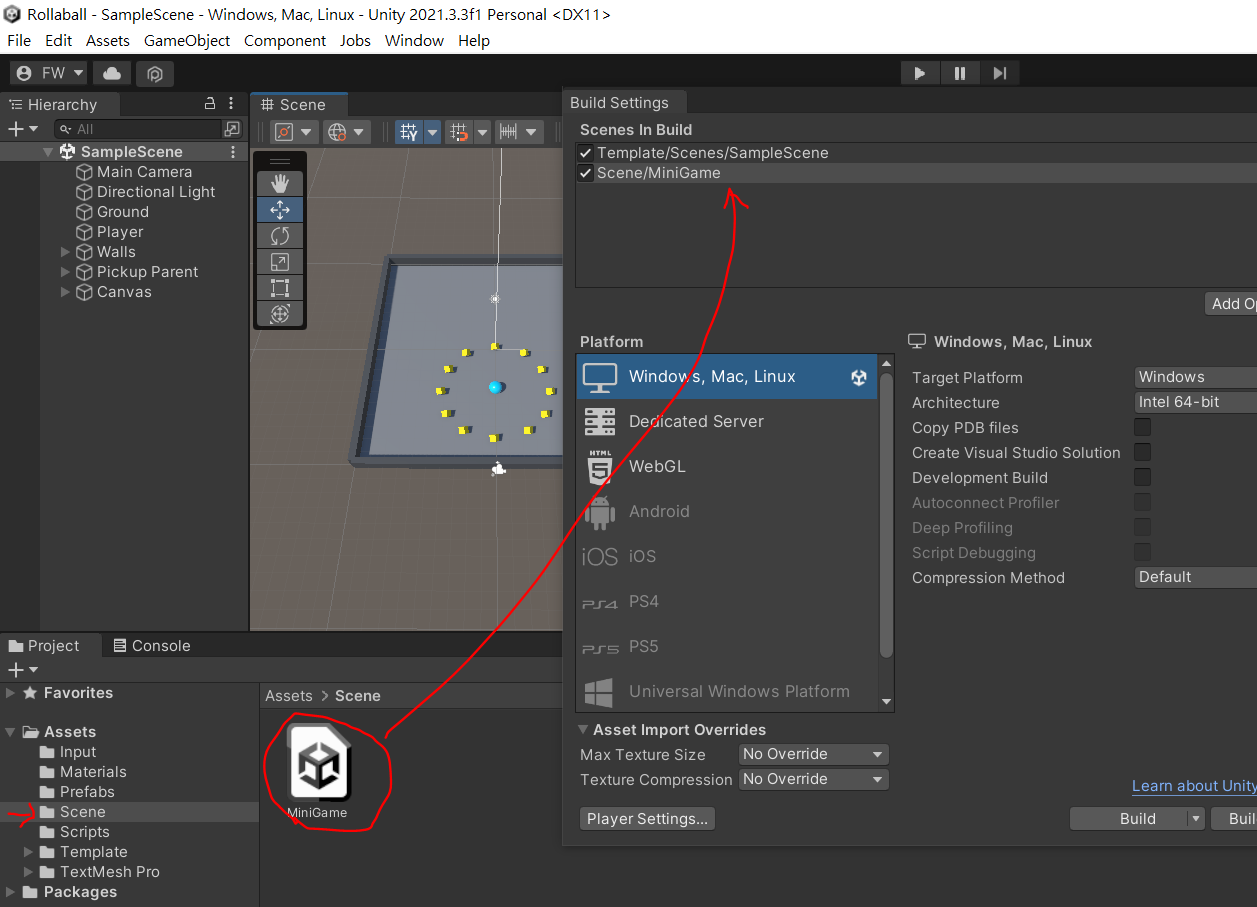Image resolution: width=1257 pixels, height=907 pixels.
Task: Uncheck Scene/MiniGame in build list
Action: pos(586,173)
